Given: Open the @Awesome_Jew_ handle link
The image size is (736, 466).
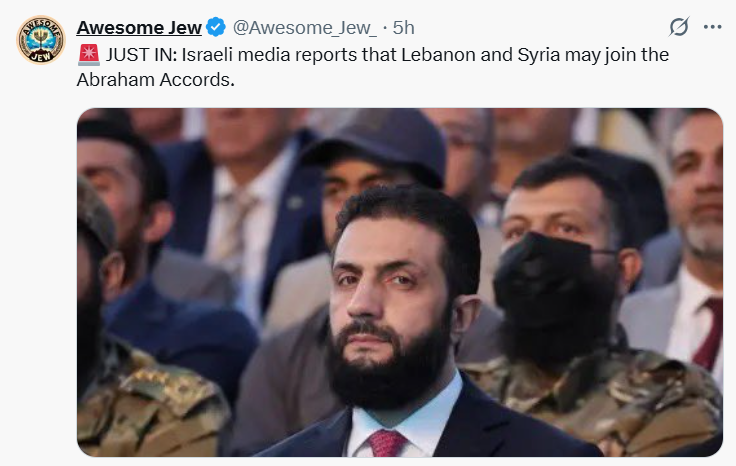Looking at the screenshot, I should pos(304,28).
